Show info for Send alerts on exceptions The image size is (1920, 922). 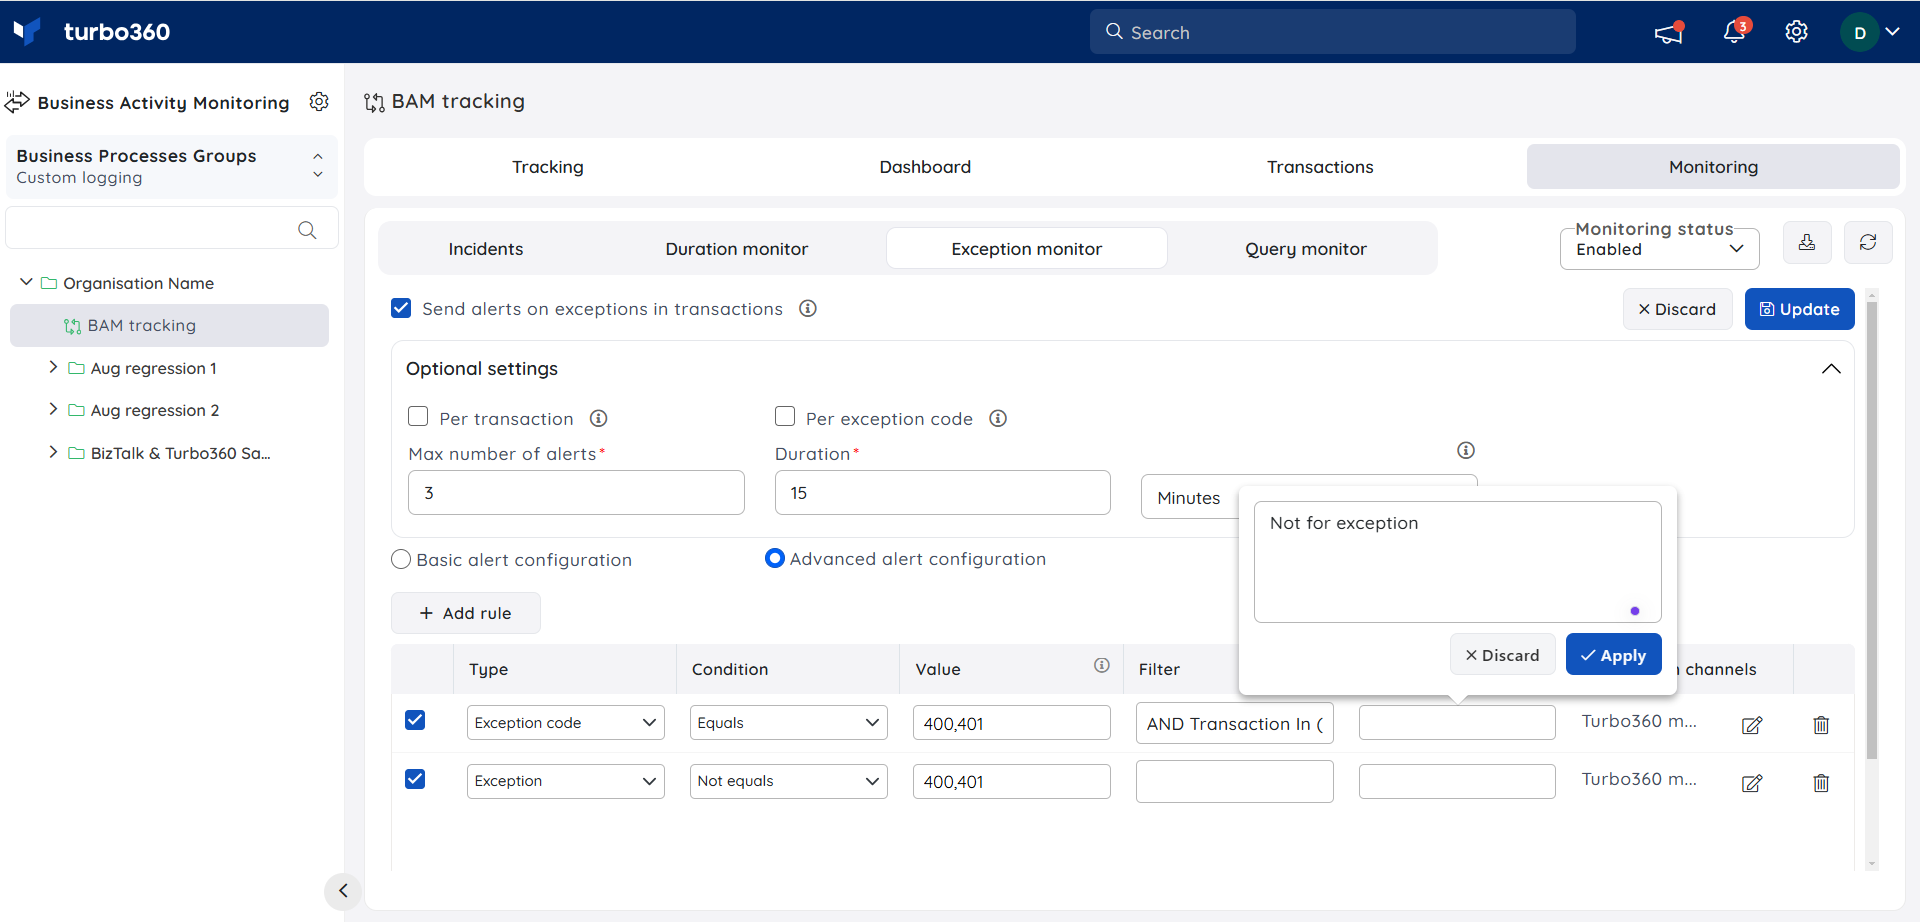808,309
